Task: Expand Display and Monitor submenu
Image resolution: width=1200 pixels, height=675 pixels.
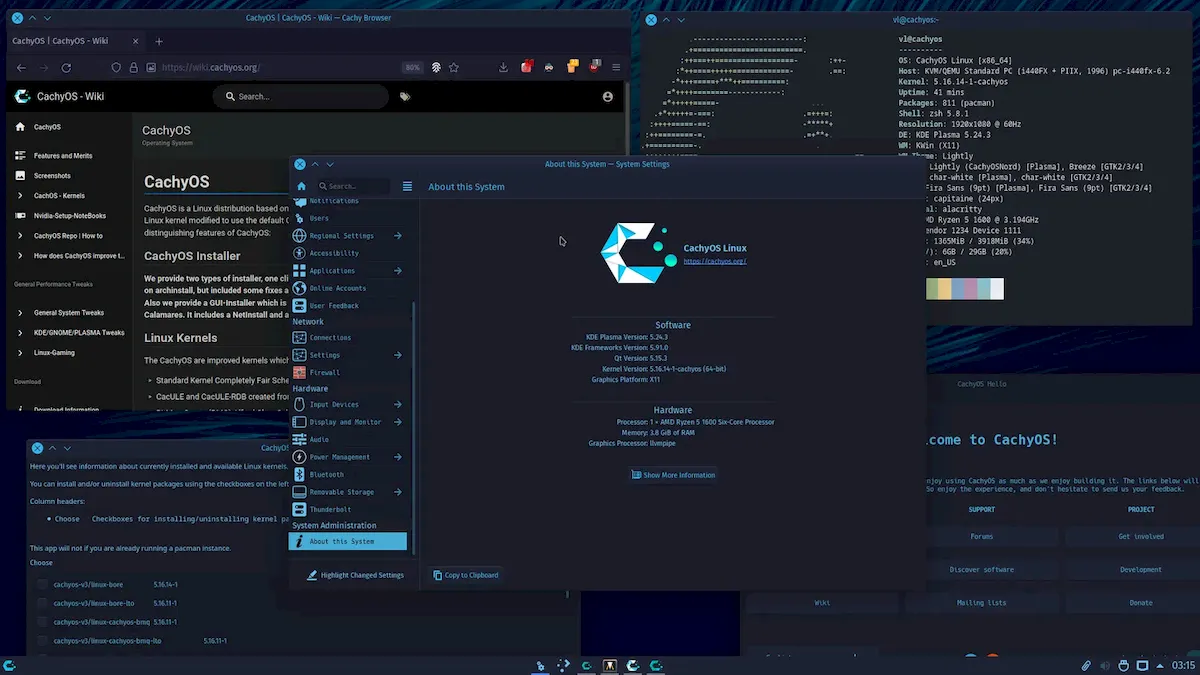Action: click(x=398, y=422)
